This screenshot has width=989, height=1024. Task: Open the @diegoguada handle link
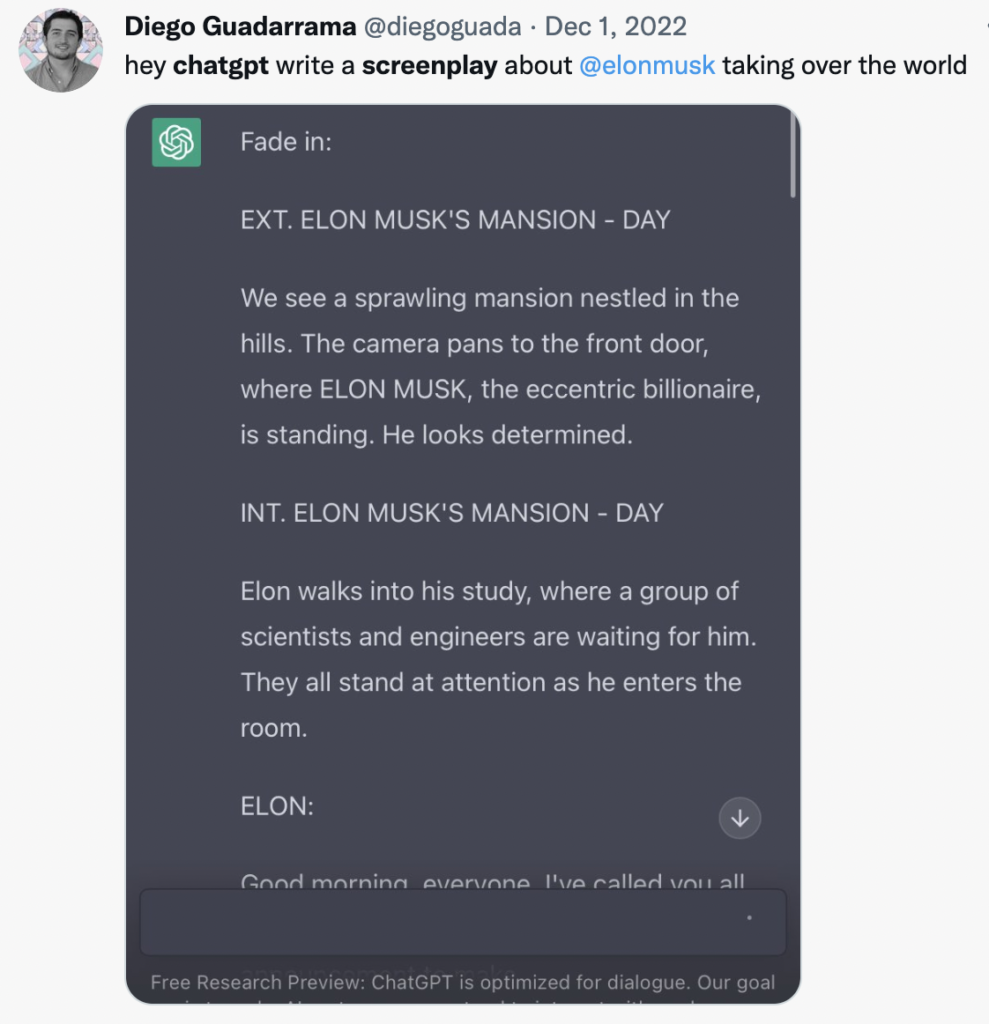pyautogui.click(x=442, y=27)
